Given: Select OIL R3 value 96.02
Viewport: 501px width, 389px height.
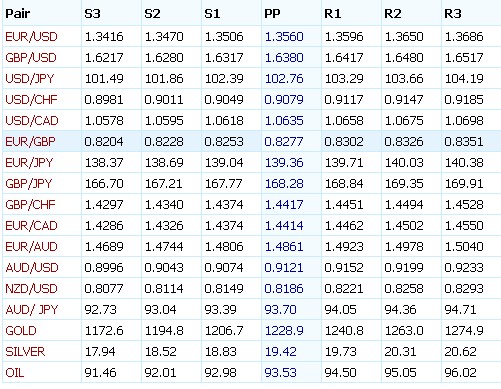Looking at the screenshot, I should tap(460, 373).
